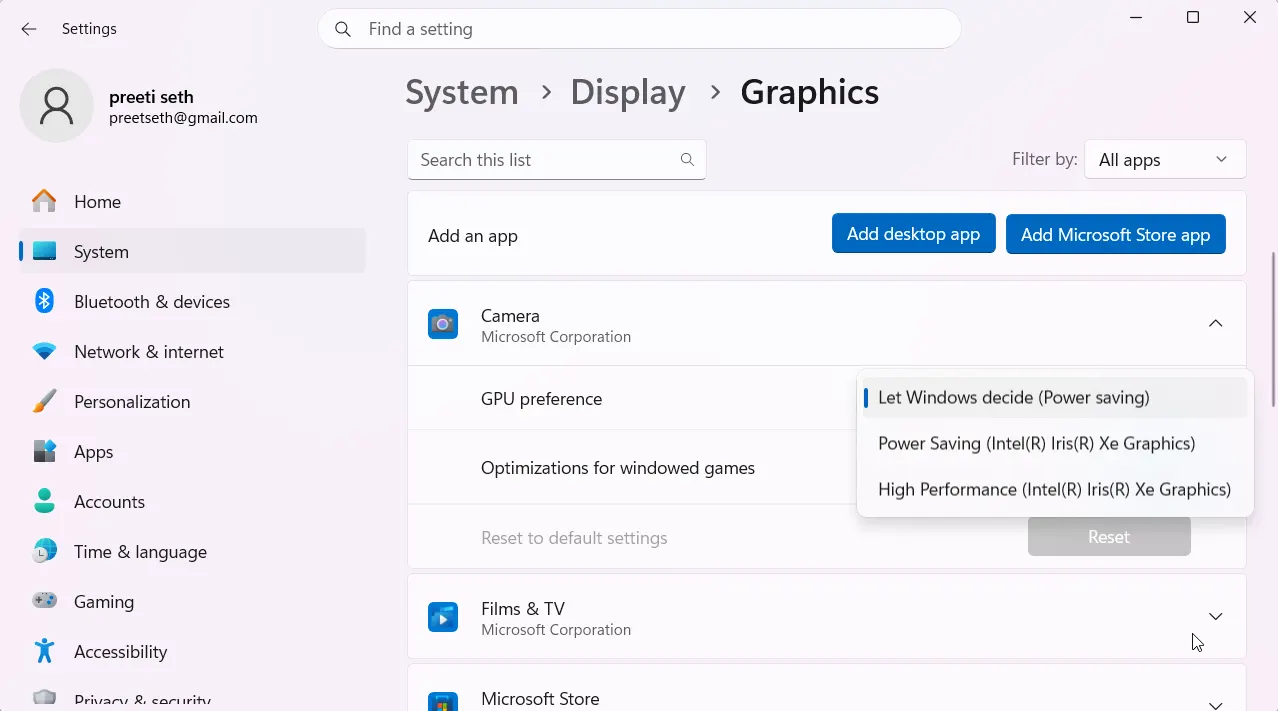Click the Reset button
Image resolution: width=1278 pixels, height=711 pixels.
[x=1109, y=537]
